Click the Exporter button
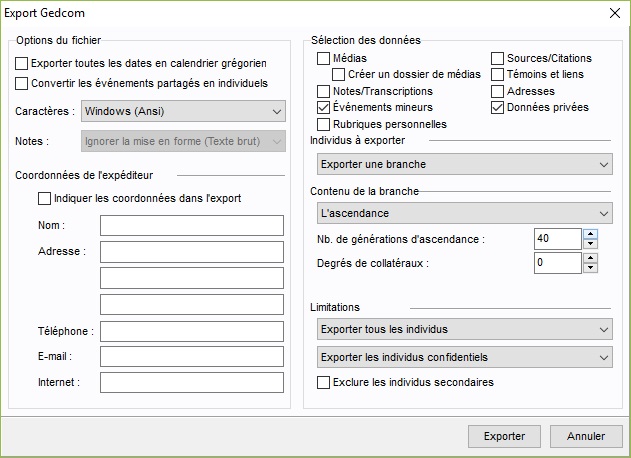Screen dimensions: 631x458 pos(504,437)
